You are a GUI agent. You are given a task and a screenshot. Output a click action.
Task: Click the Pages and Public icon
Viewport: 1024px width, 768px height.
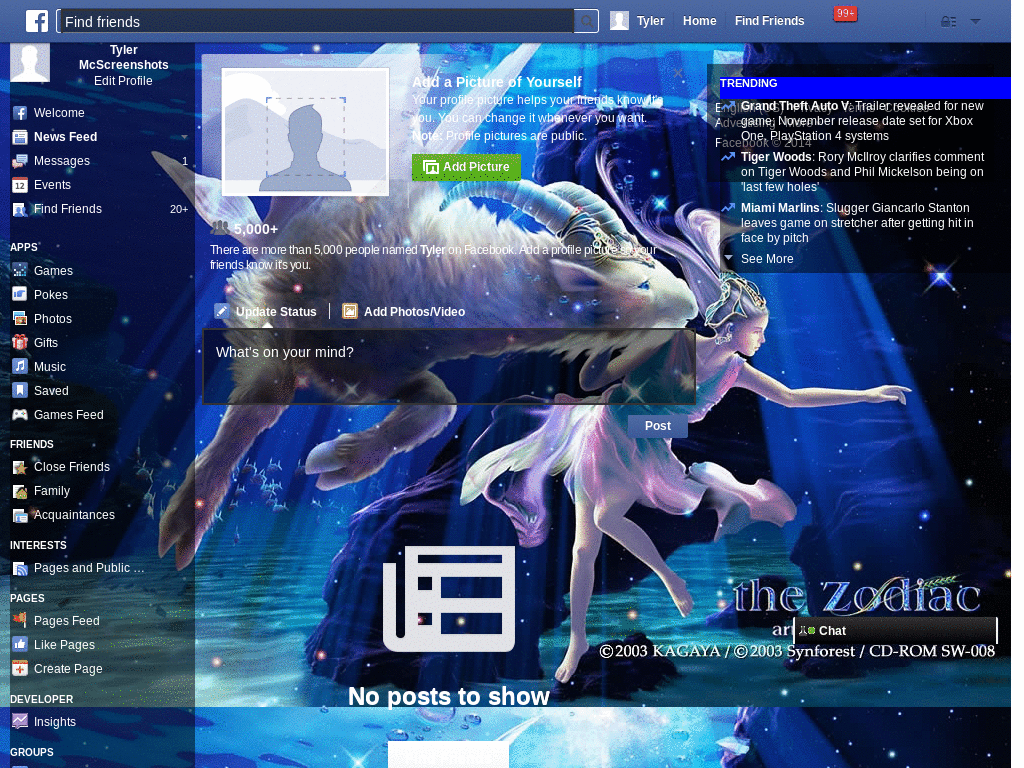20,568
